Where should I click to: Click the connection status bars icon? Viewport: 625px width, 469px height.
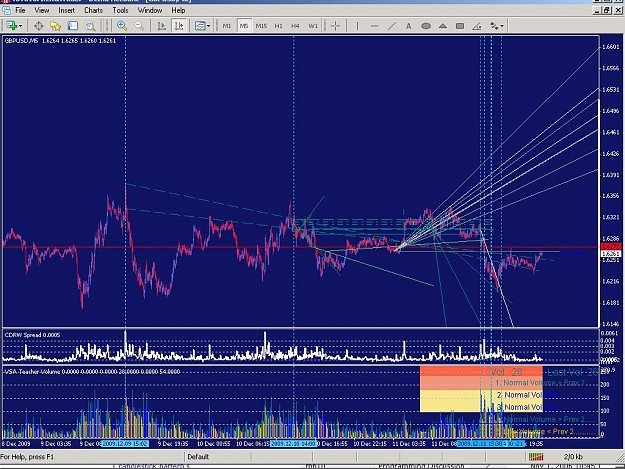coord(536,457)
